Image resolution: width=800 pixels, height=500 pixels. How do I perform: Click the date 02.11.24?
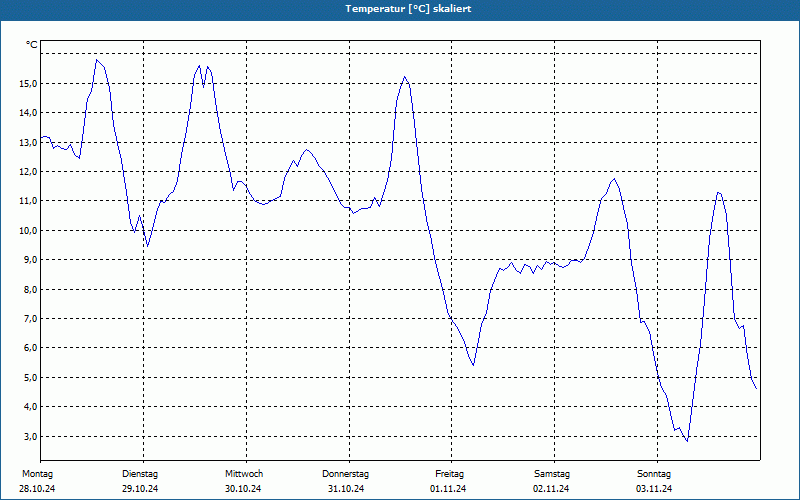[x=551, y=489]
